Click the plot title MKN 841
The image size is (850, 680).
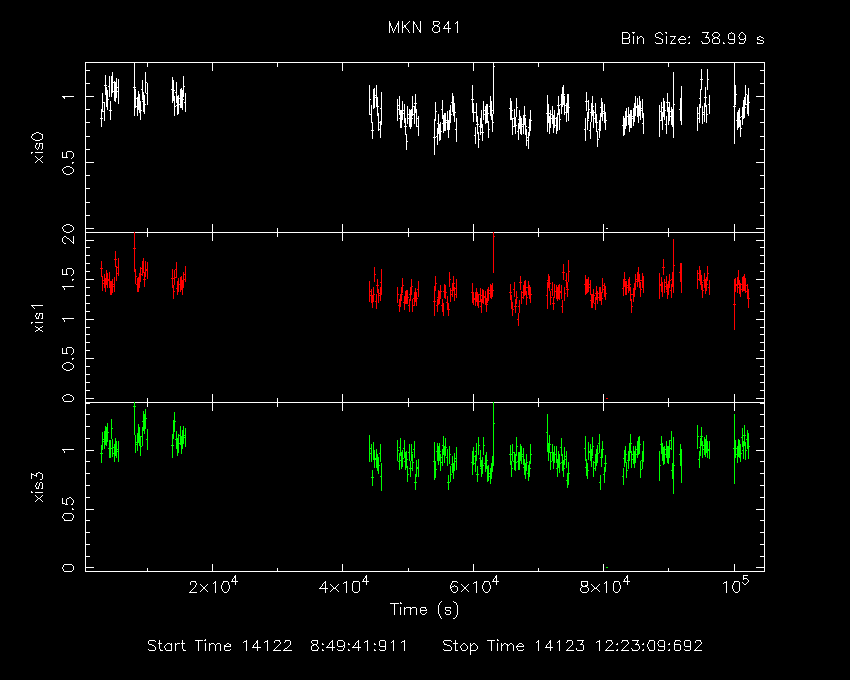pyautogui.click(x=424, y=28)
